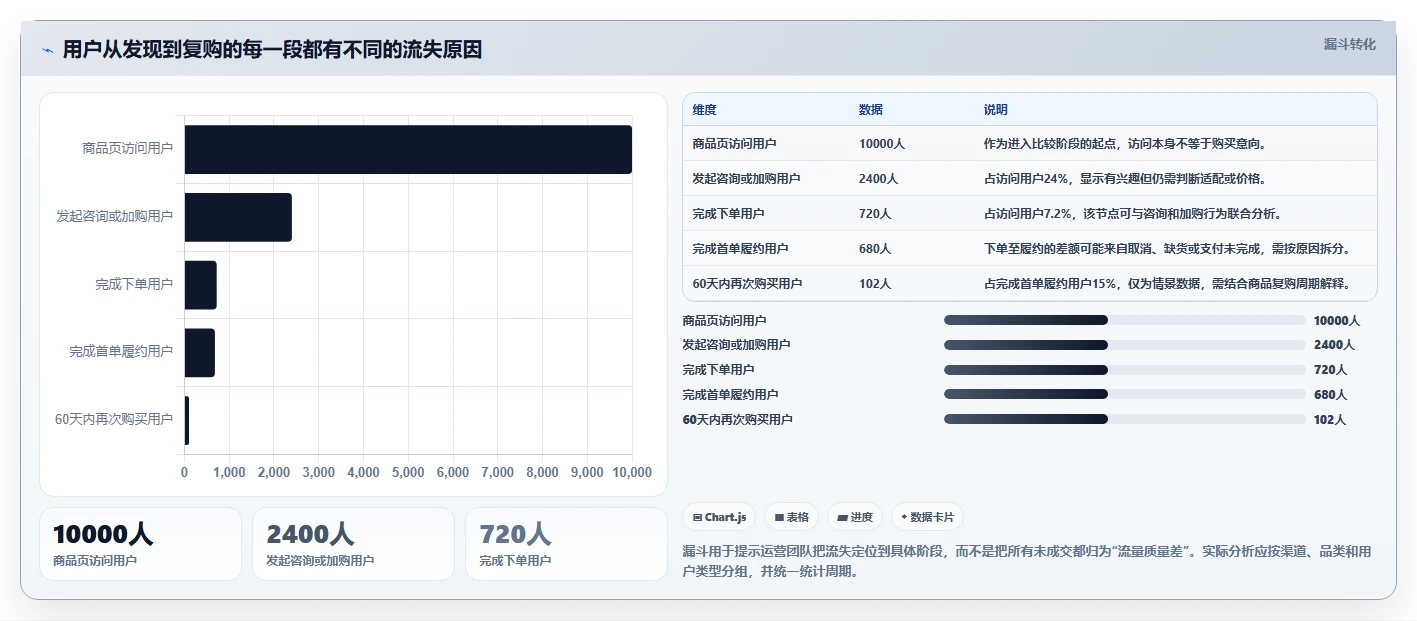
Task: Click the 发起咨询或加购用户 cell in the table
Action: pos(746,179)
